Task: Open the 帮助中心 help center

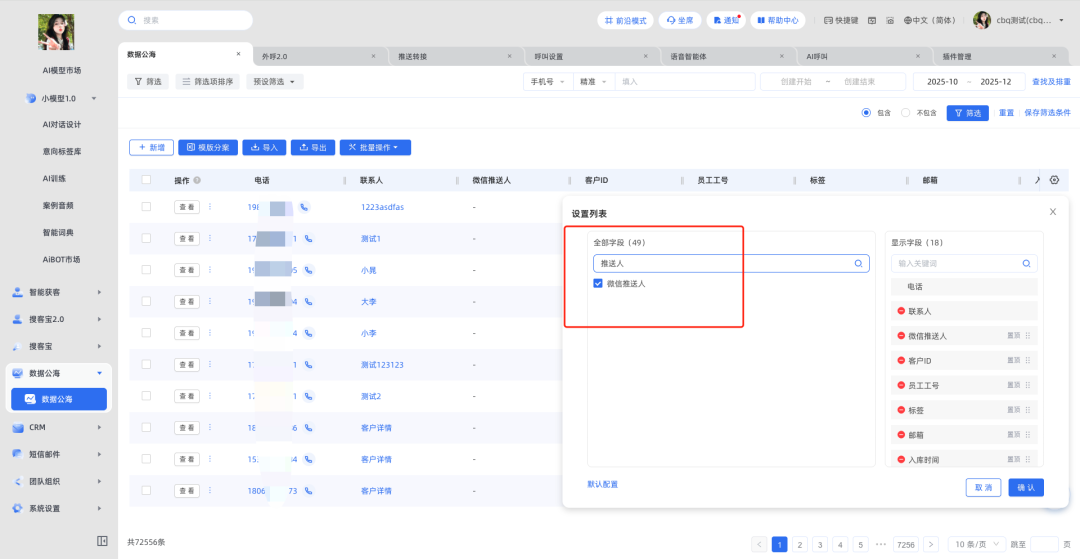Action: tap(776, 20)
